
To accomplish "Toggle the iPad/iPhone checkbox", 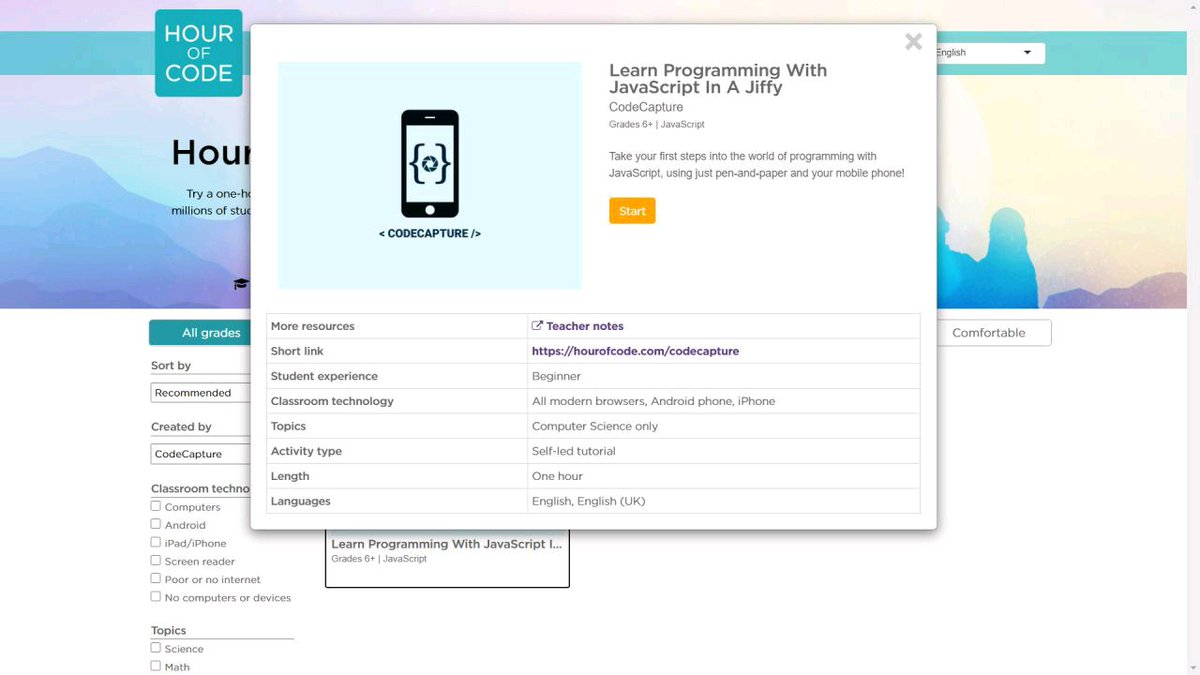I will (x=156, y=542).
